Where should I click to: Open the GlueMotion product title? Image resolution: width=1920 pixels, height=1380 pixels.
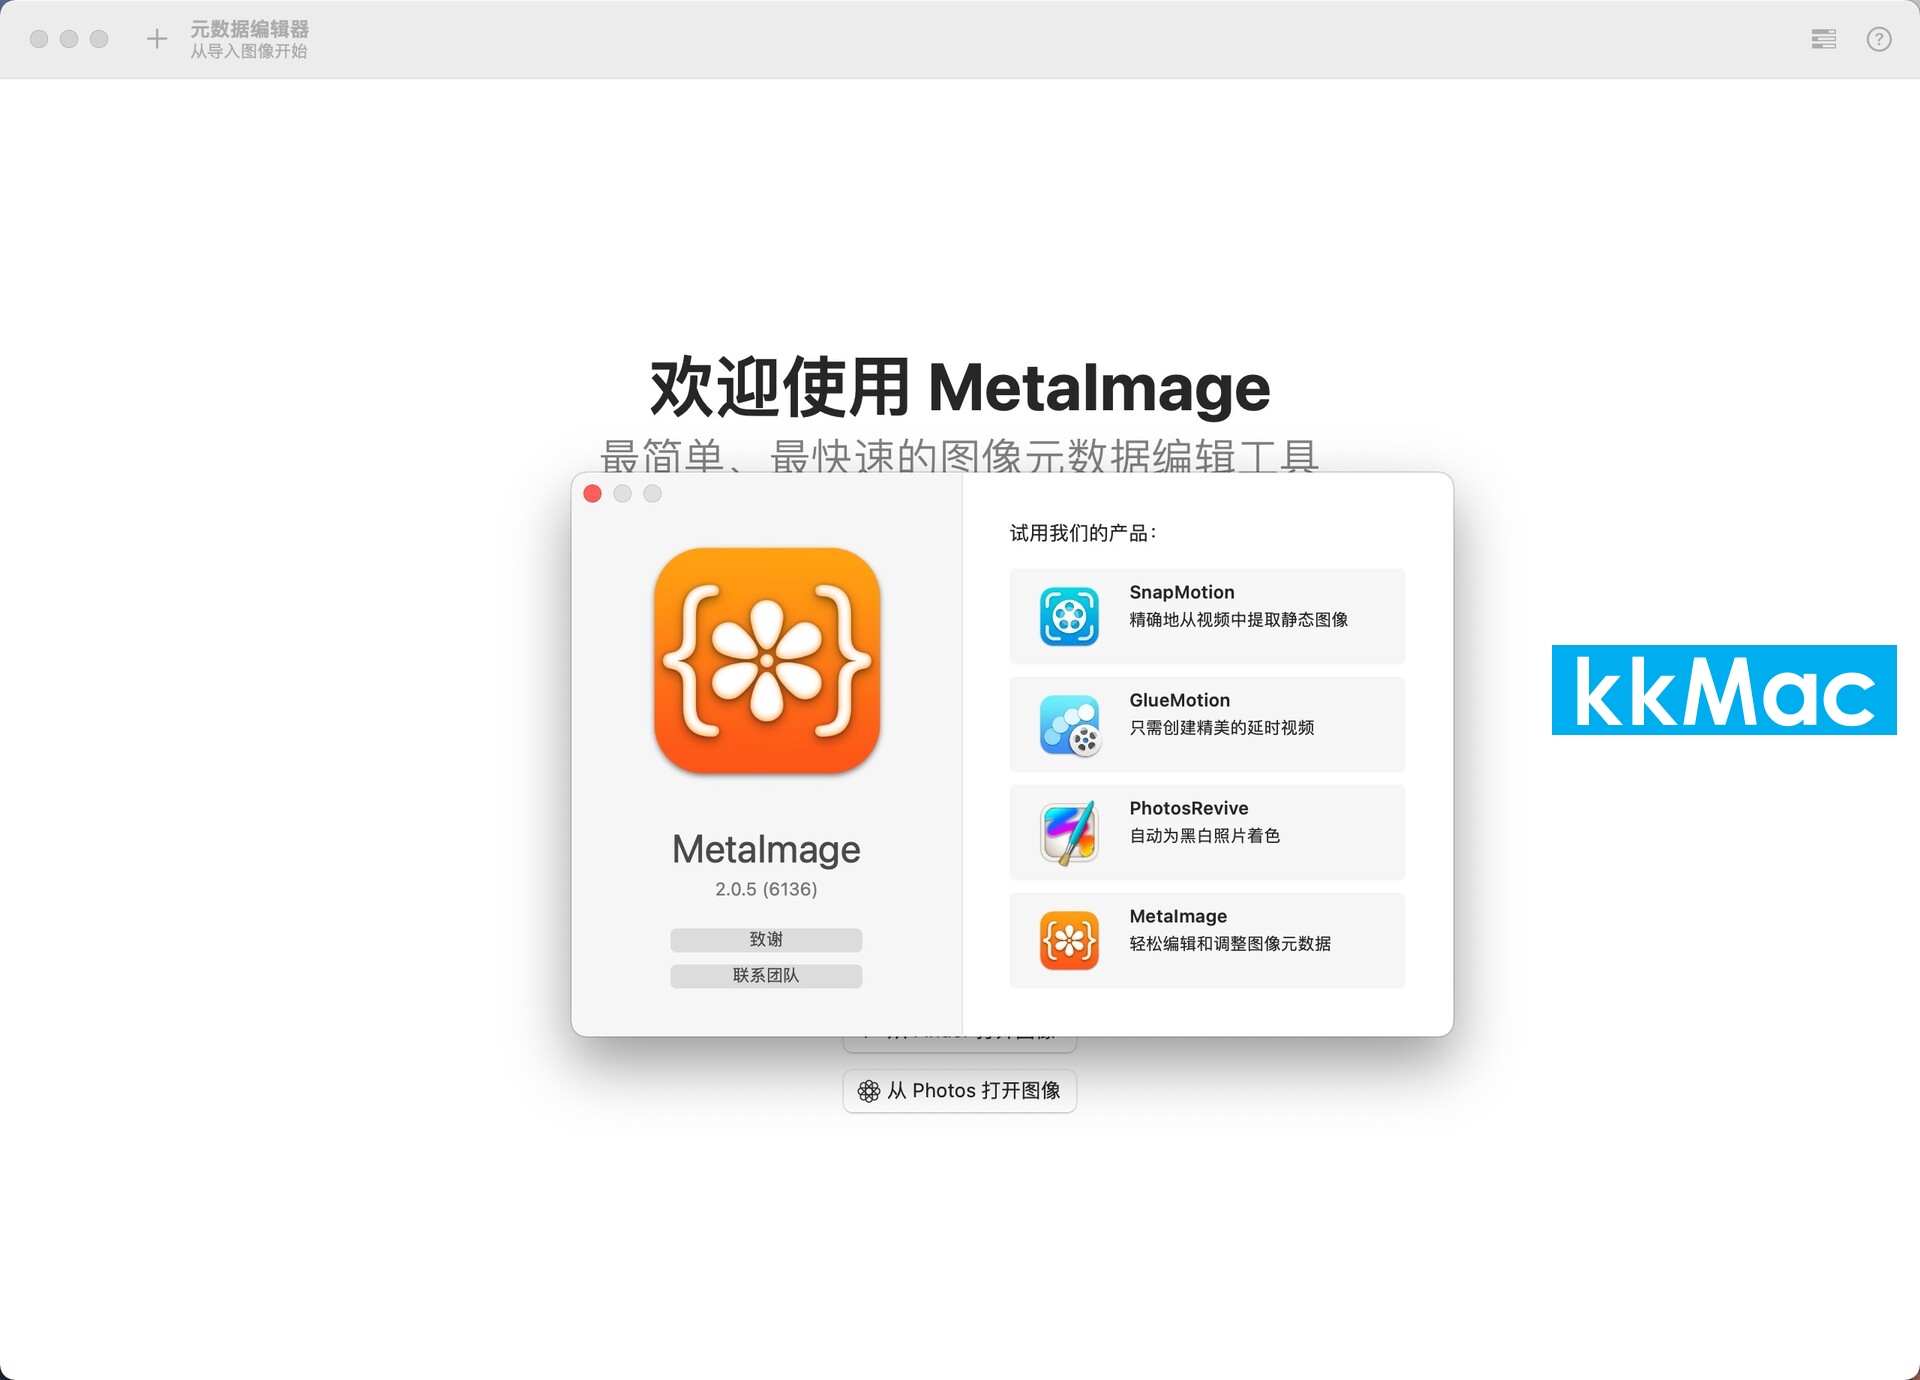(x=1180, y=700)
